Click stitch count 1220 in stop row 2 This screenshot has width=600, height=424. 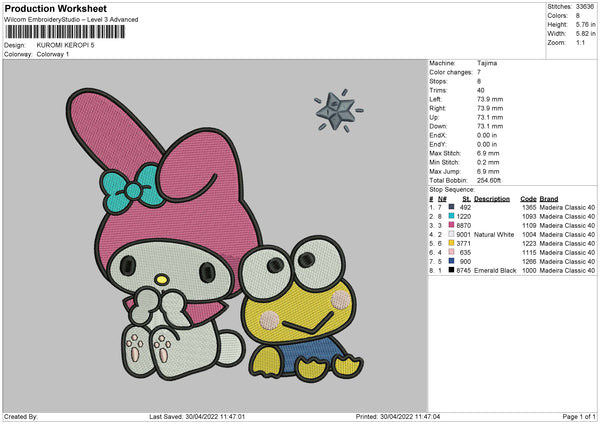pos(464,217)
